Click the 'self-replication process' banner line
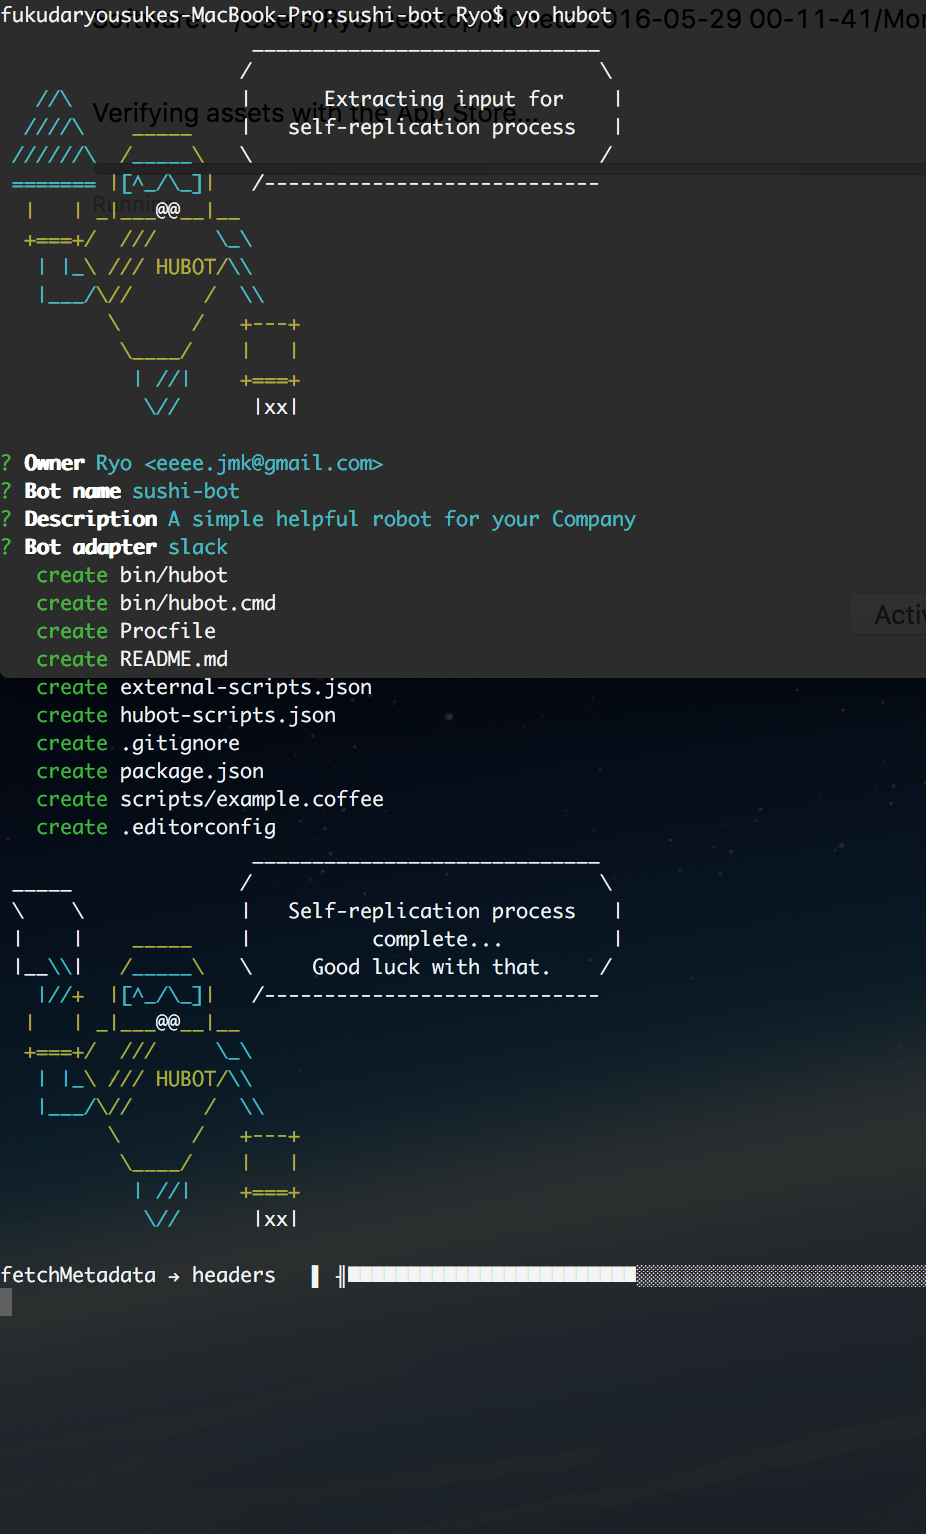The height and width of the screenshot is (1534, 926). click(x=432, y=127)
